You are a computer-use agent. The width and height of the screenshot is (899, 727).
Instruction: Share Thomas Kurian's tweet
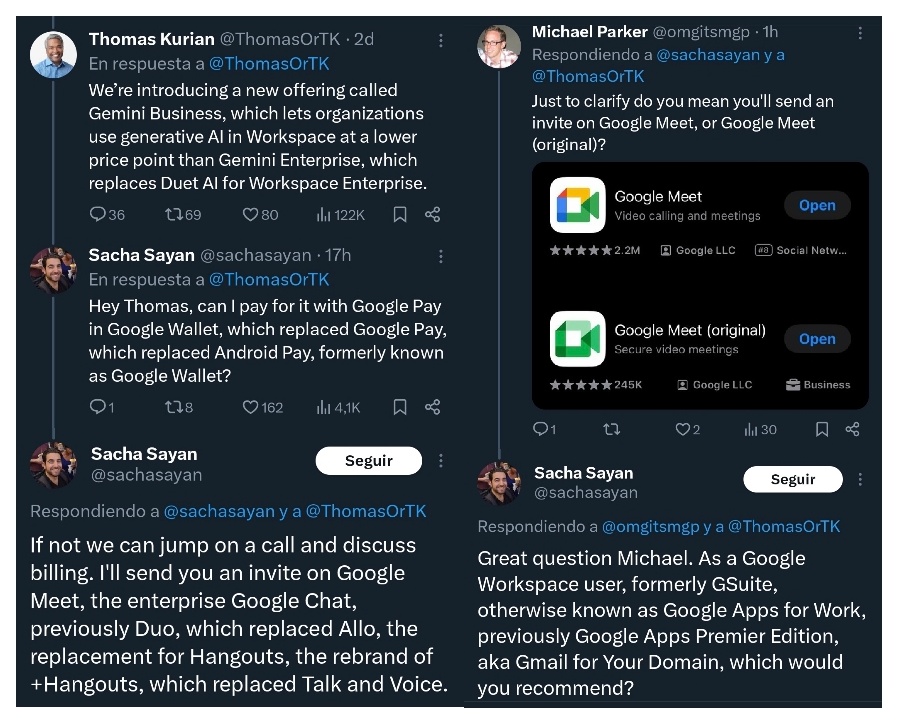click(432, 214)
